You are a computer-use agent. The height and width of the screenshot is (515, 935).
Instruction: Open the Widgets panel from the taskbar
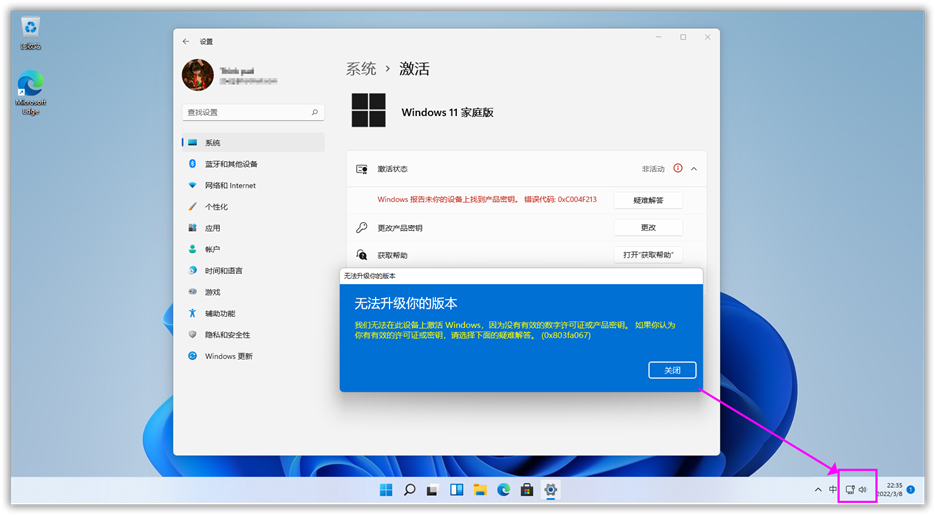[456, 490]
